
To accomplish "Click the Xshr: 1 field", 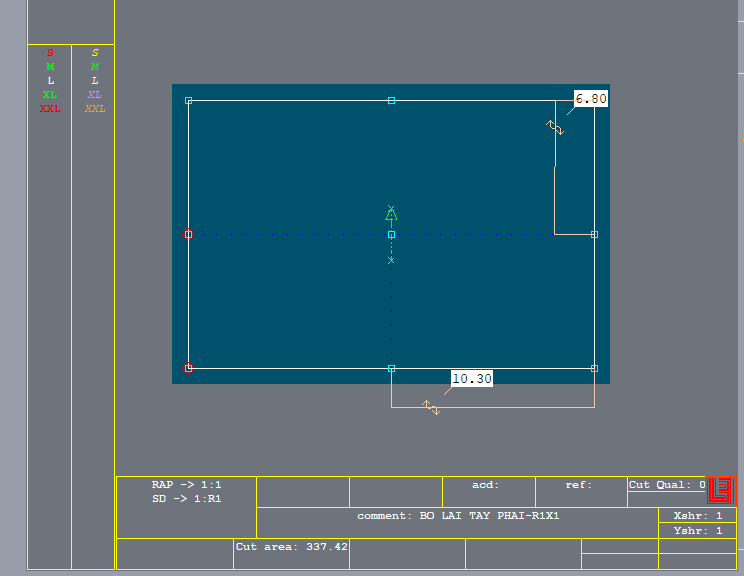I will click(697, 515).
